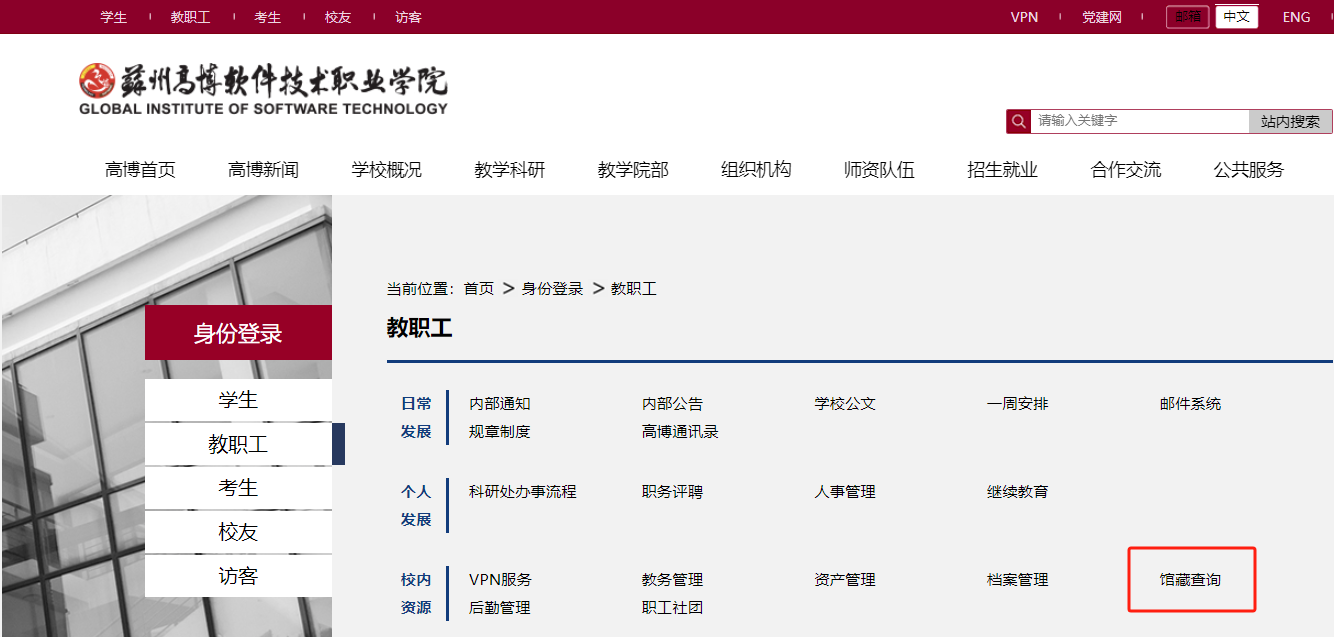Click the 站内搜索 search button
1334x637 pixels.
1290,121
